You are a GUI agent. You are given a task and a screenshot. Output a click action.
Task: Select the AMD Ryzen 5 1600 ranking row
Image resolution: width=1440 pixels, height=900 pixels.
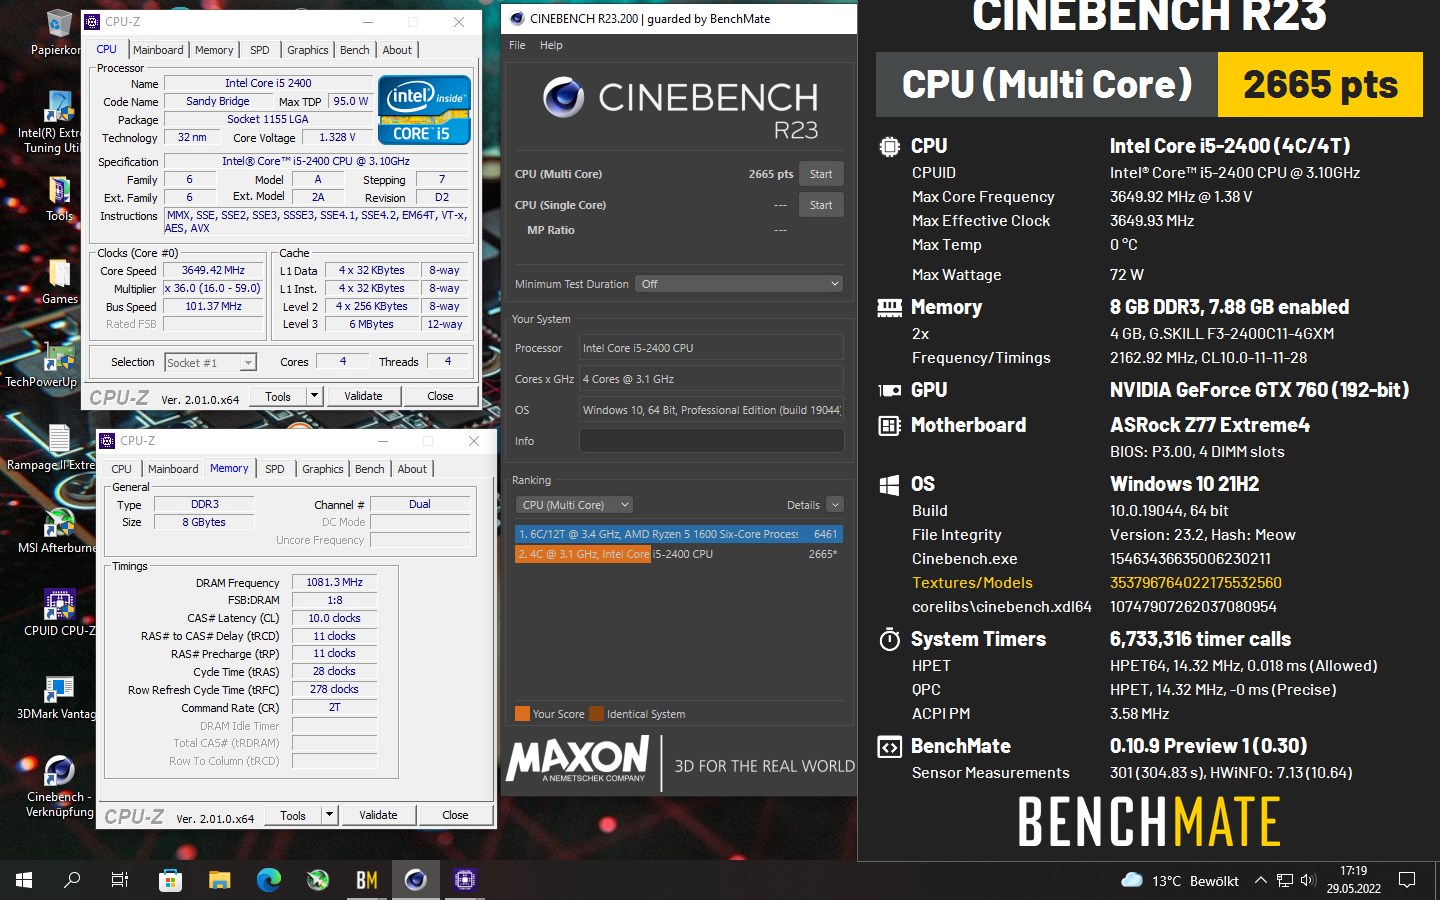point(678,534)
